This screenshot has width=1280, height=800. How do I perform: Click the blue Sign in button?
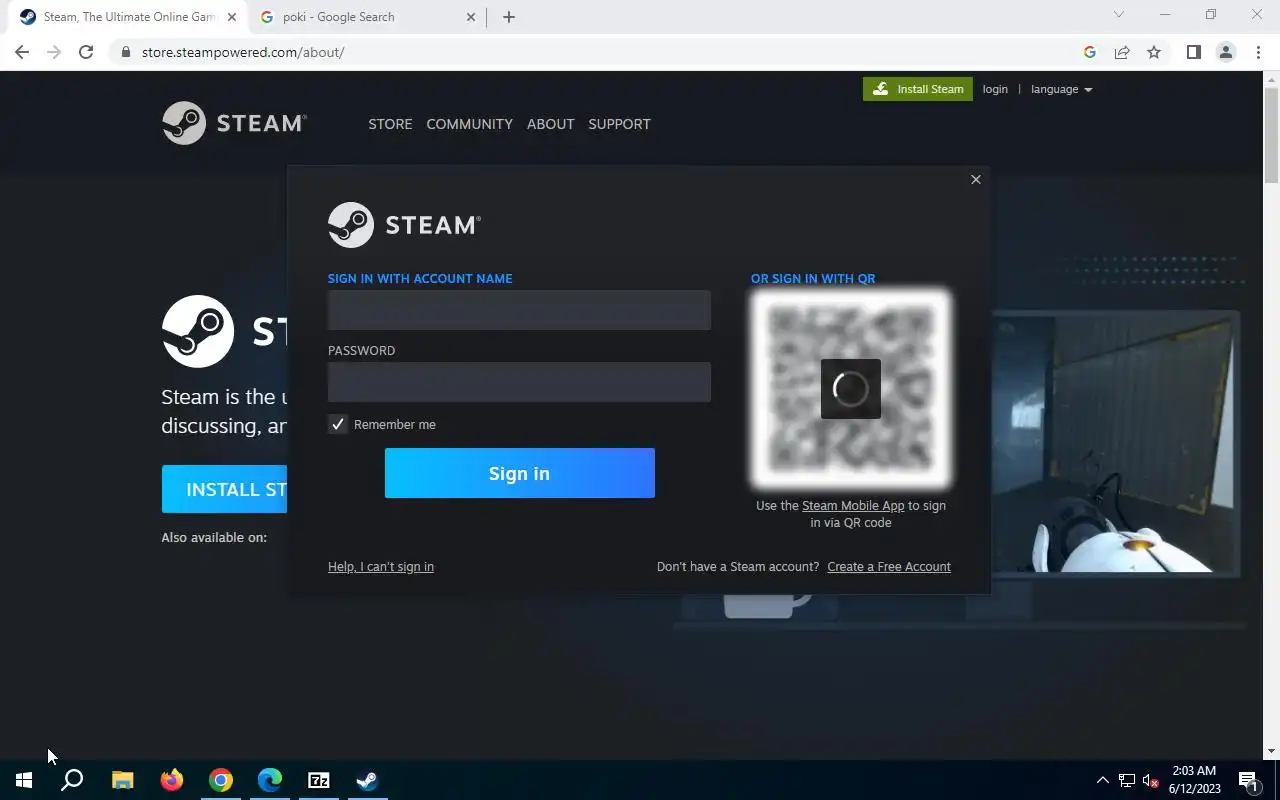[x=520, y=473]
